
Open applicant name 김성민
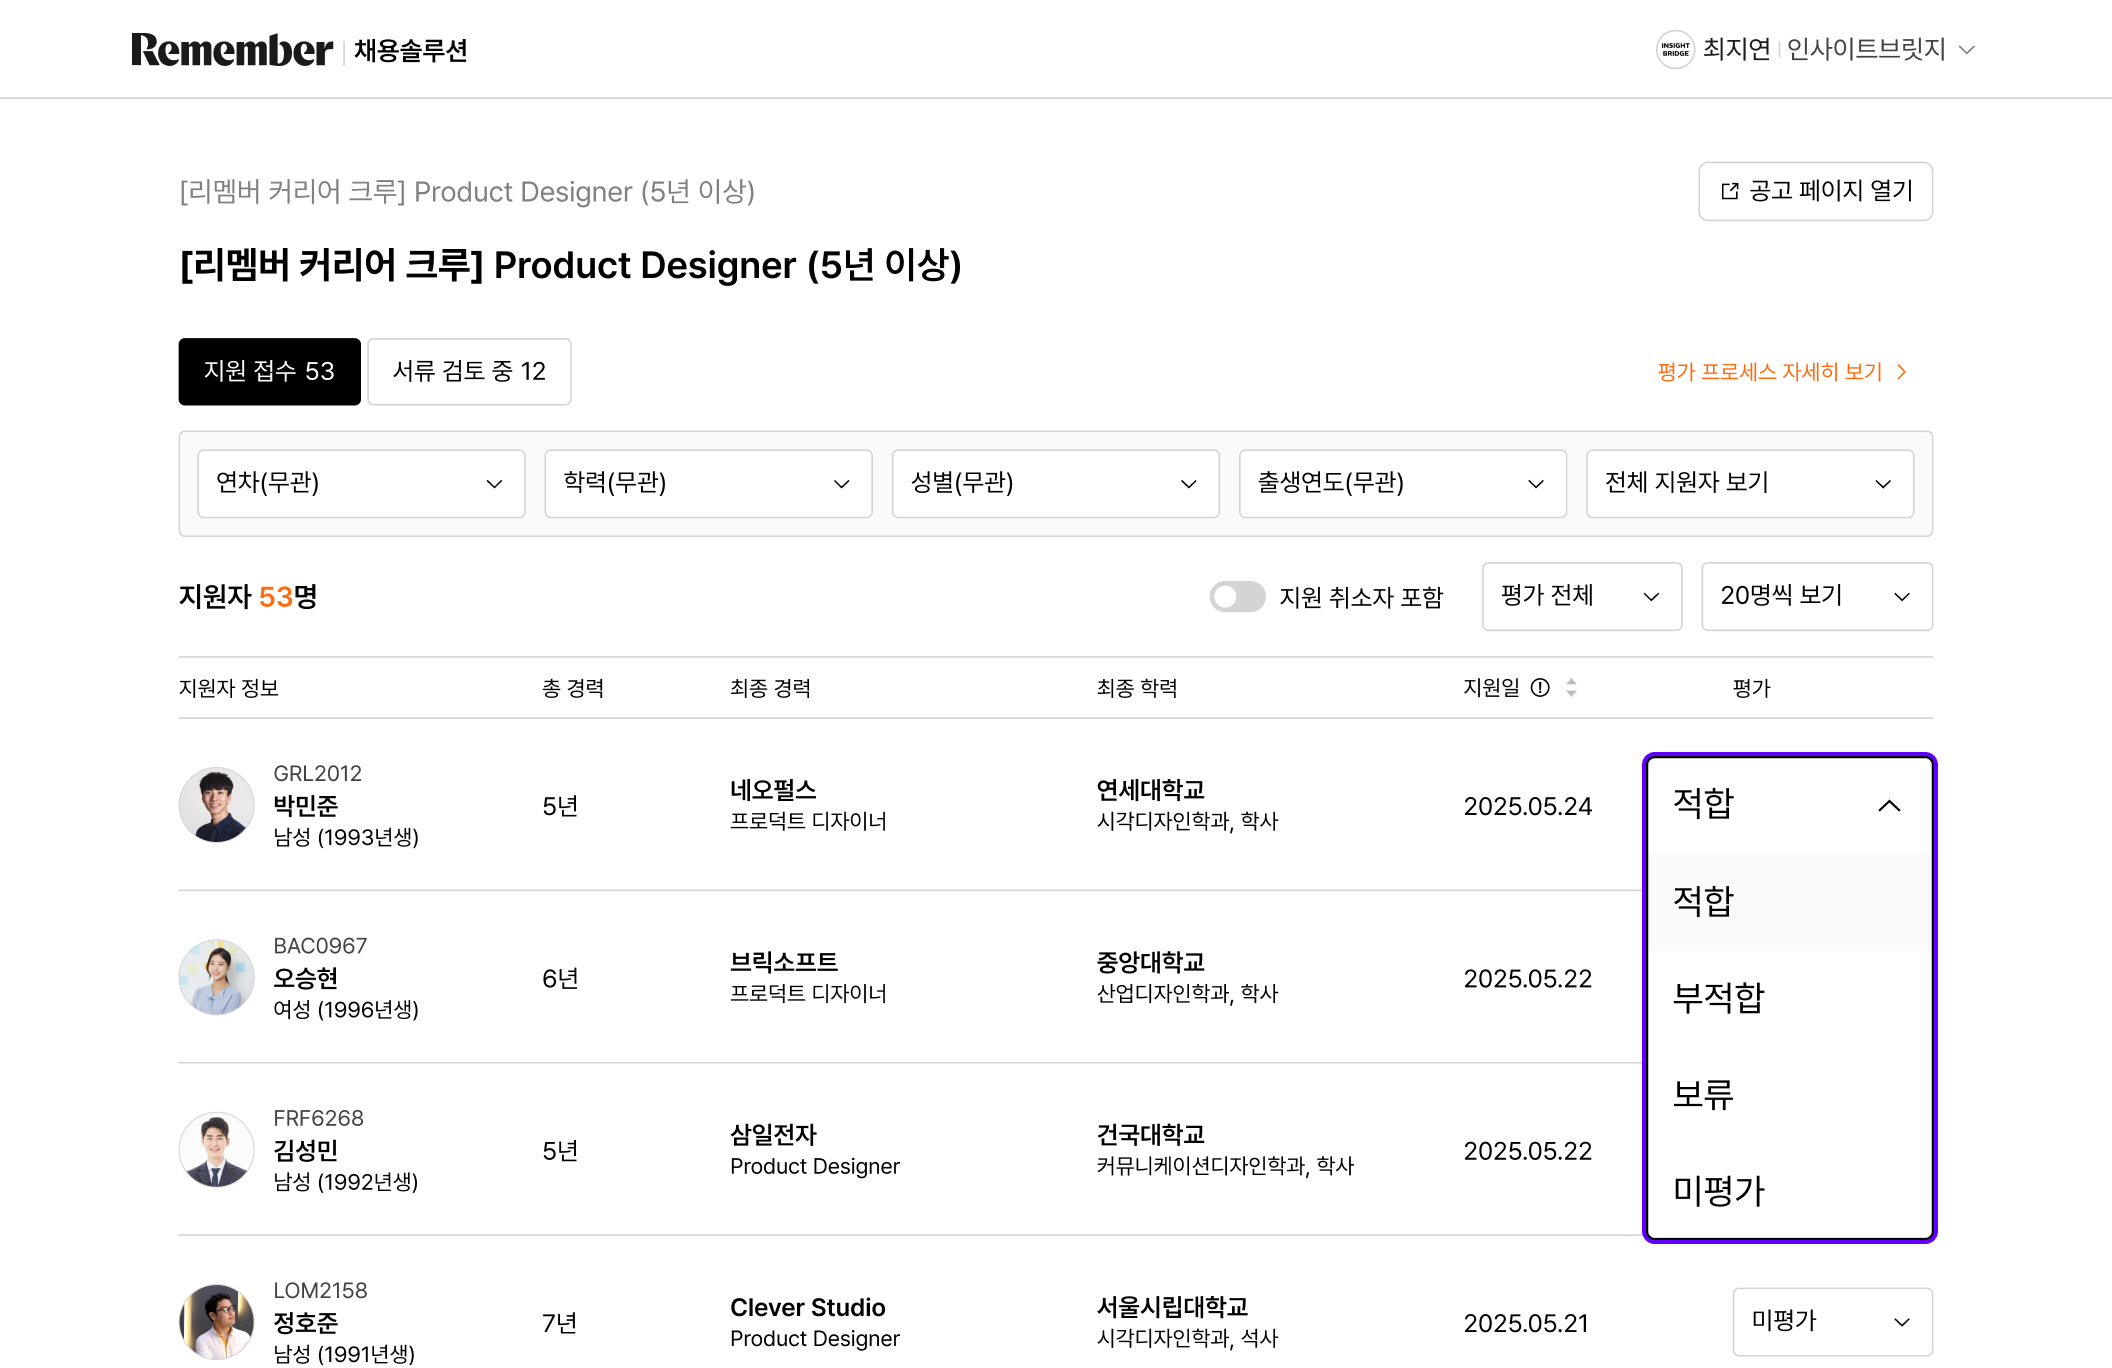(x=306, y=1150)
